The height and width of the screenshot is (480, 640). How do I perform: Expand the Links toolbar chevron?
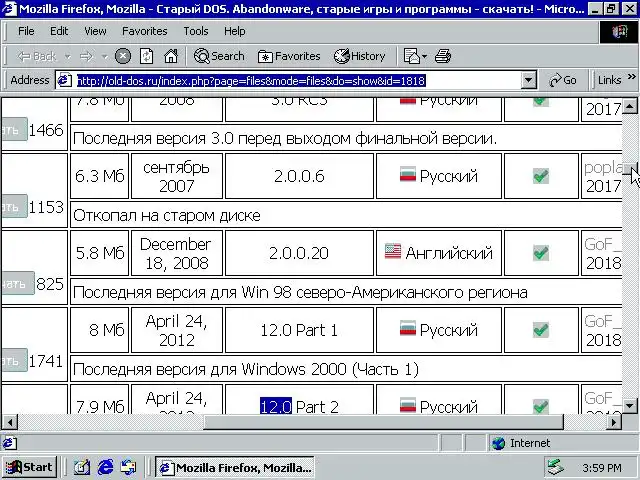point(631,76)
